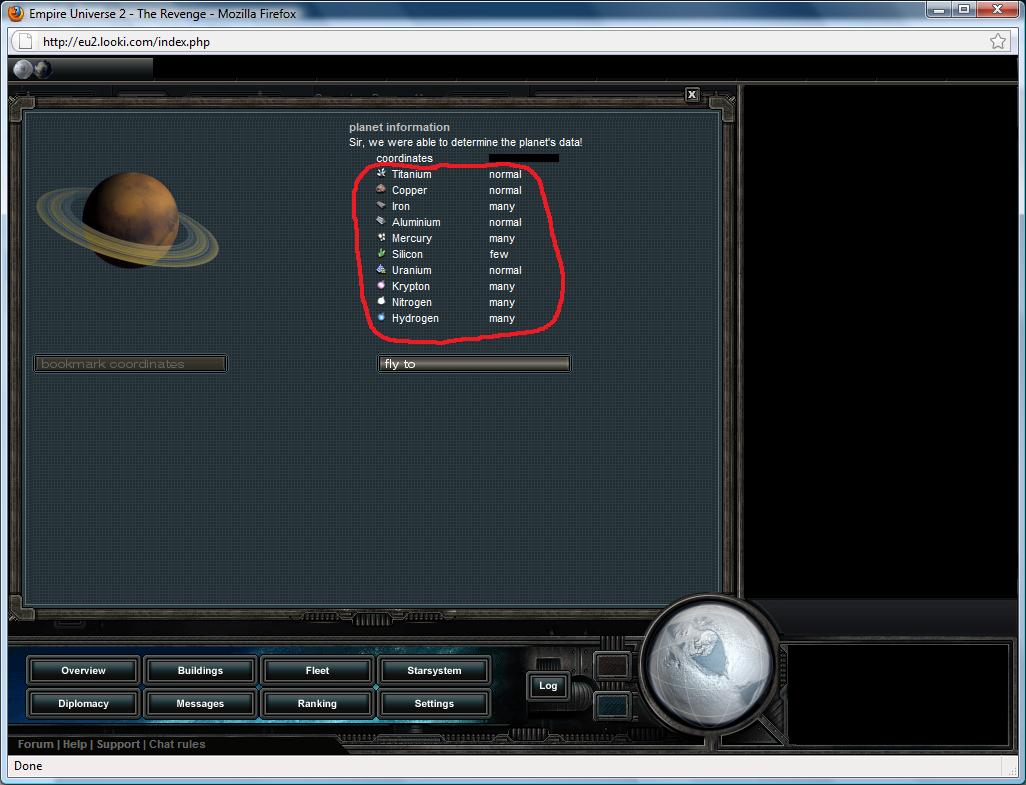
Task: Click the "planet information" heading
Action: [x=399, y=127]
